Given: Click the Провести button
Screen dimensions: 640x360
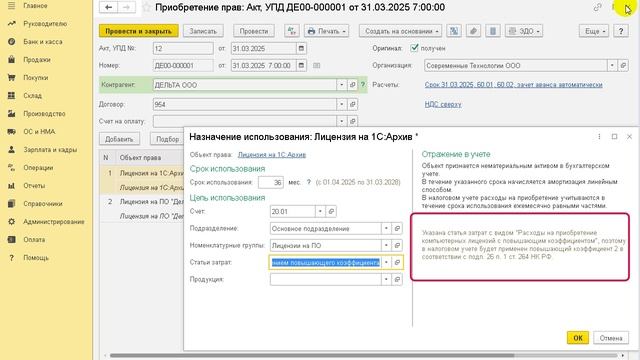Looking at the screenshot, I should point(253,31).
